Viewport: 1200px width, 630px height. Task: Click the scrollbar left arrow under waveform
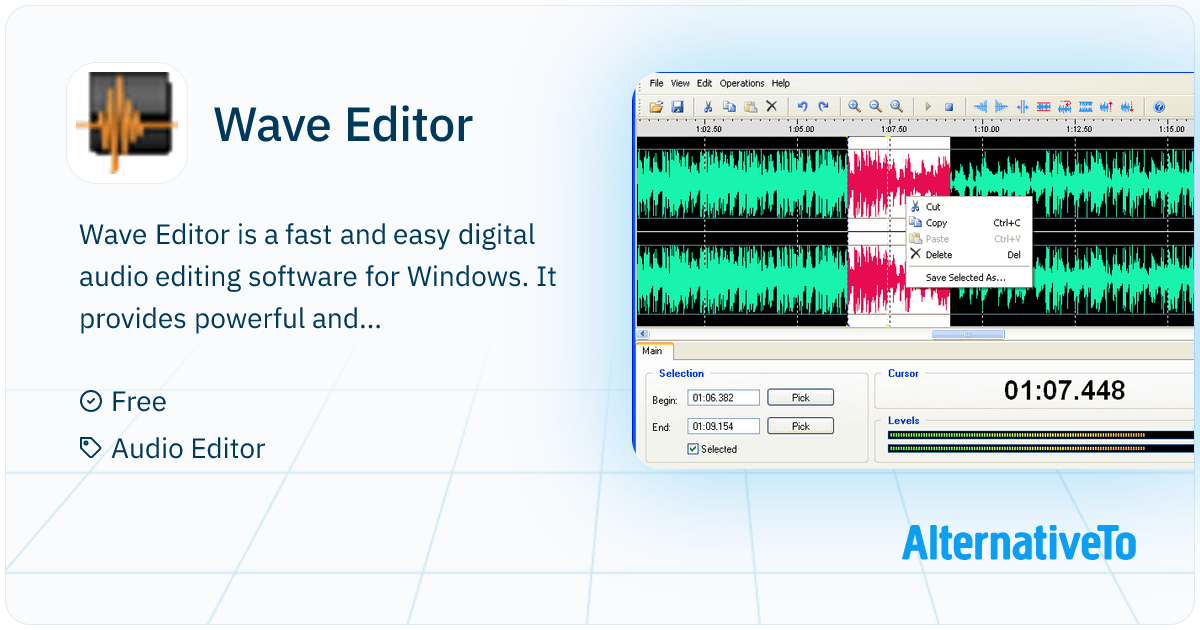pyautogui.click(x=643, y=334)
